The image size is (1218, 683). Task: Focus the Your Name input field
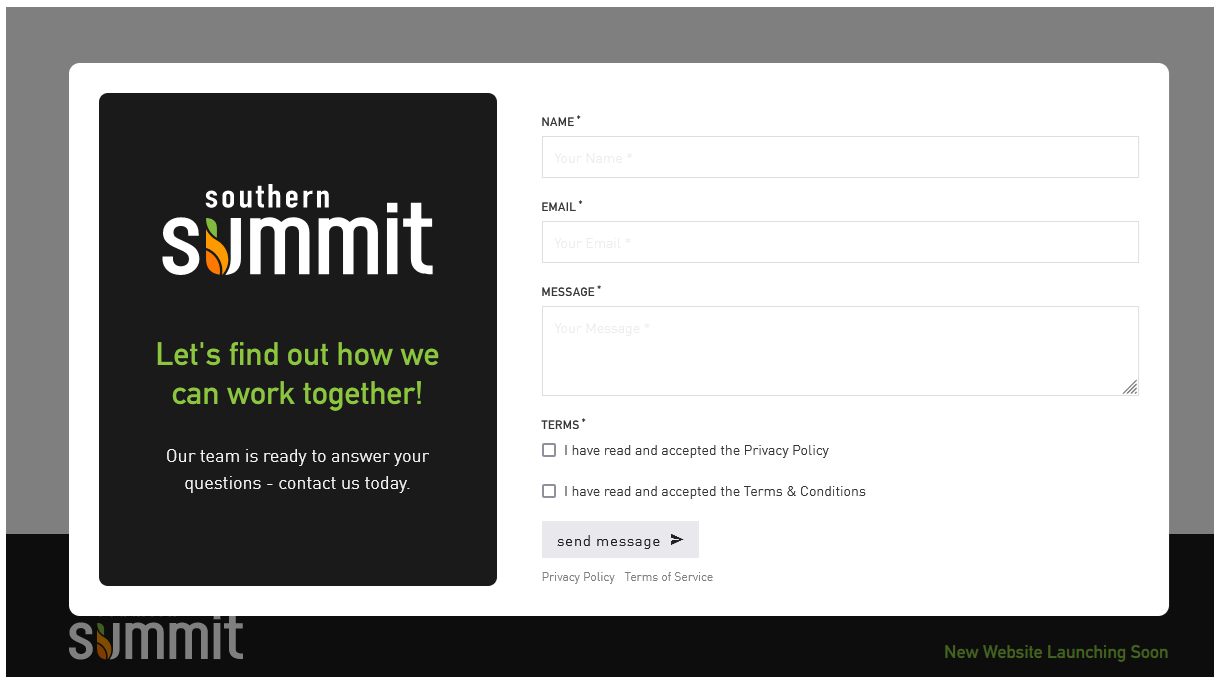[x=840, y=157]
